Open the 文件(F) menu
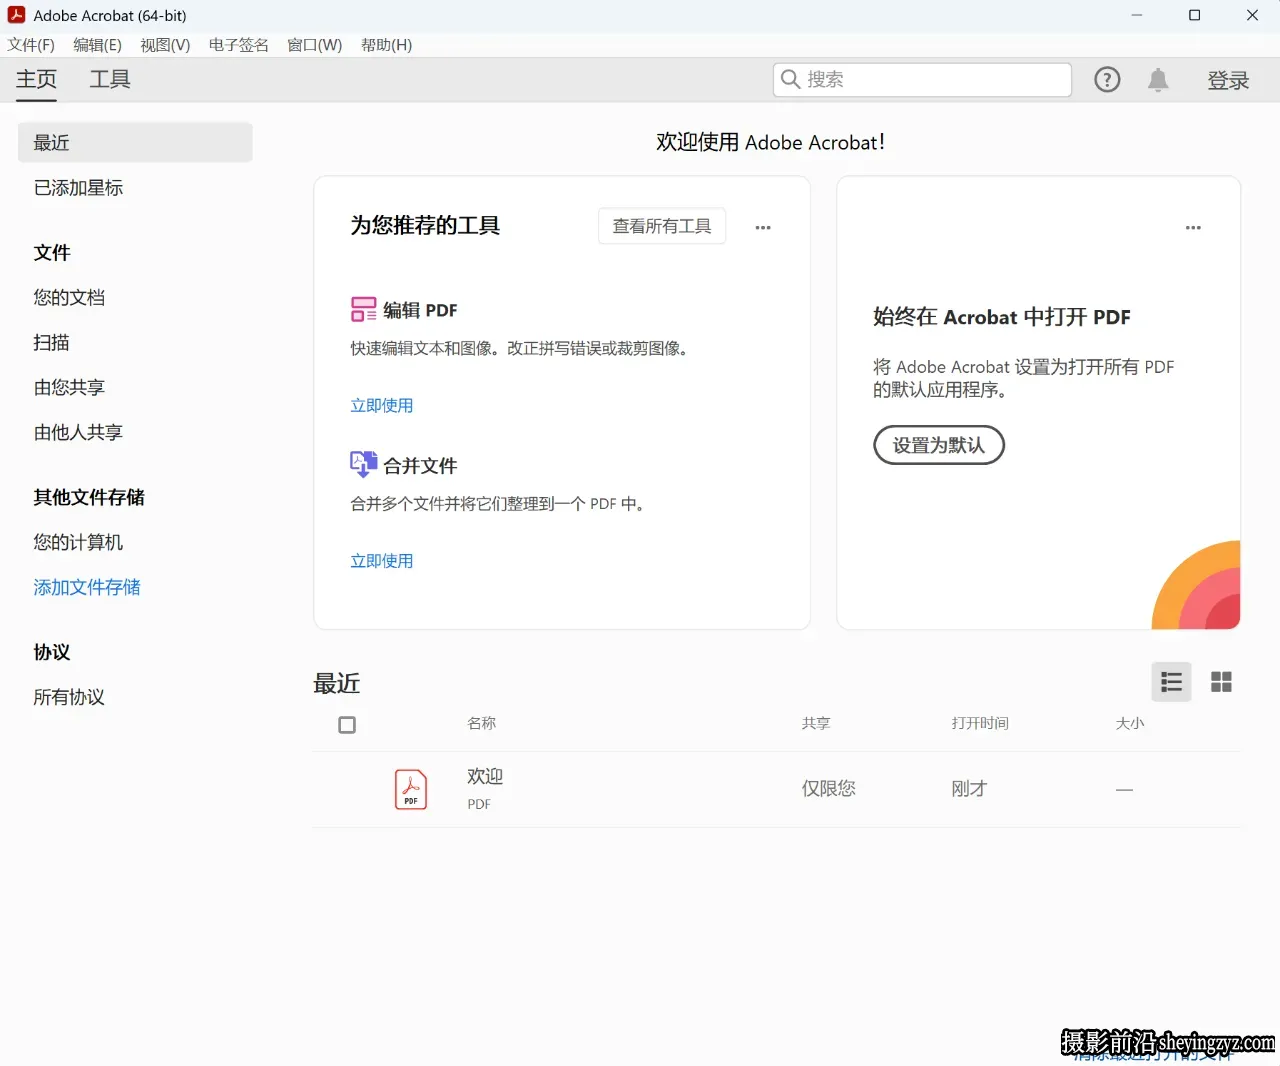 tap(31, 45)
